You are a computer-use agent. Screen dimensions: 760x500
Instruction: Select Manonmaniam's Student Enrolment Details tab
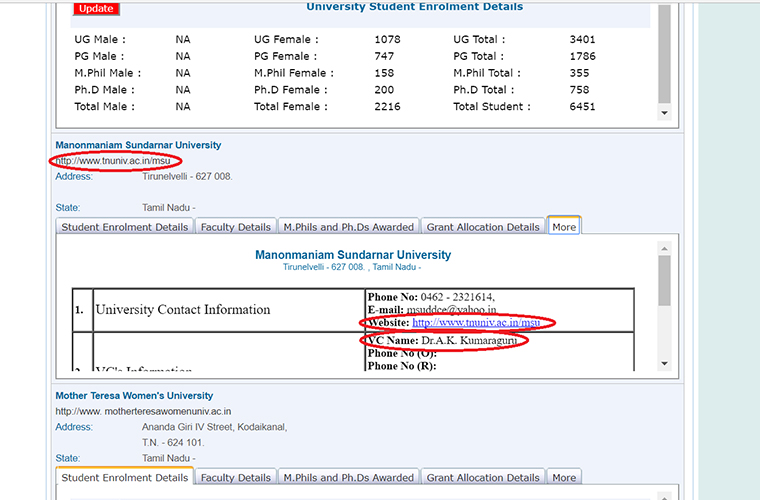125,227
